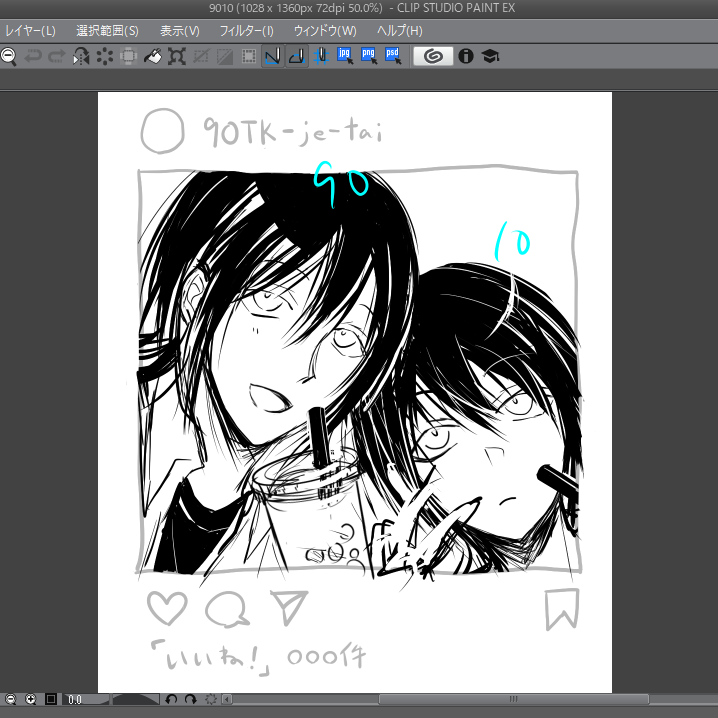This screenshot has width=718, height=718.
Task: Click the Reset Rotation icon below the canvas
Action: click(x=211, y=699)
